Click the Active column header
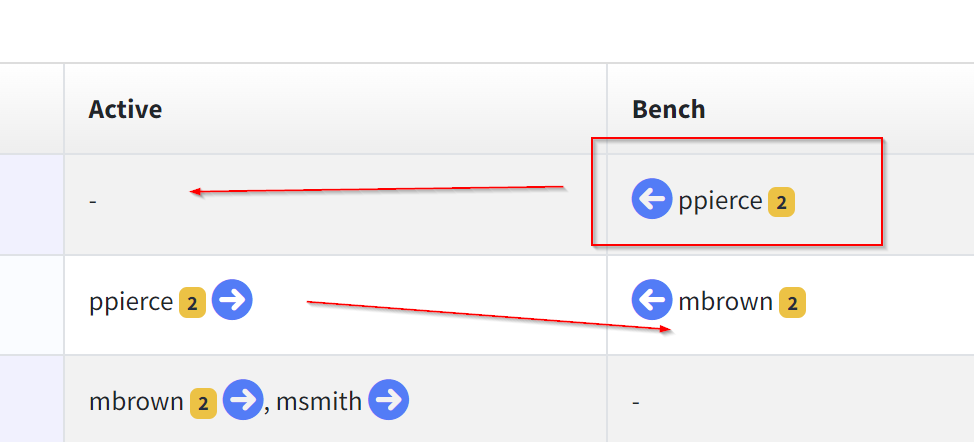This screenshot has width=974, height=442. pyautogui.click(x=335, y=109)
